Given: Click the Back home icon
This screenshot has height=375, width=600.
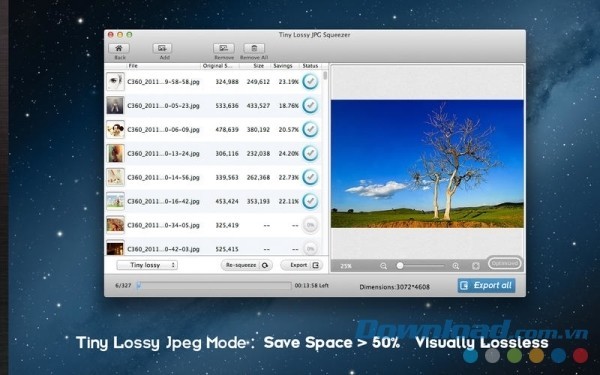Looking at the screenshot, I should (119, 48).
